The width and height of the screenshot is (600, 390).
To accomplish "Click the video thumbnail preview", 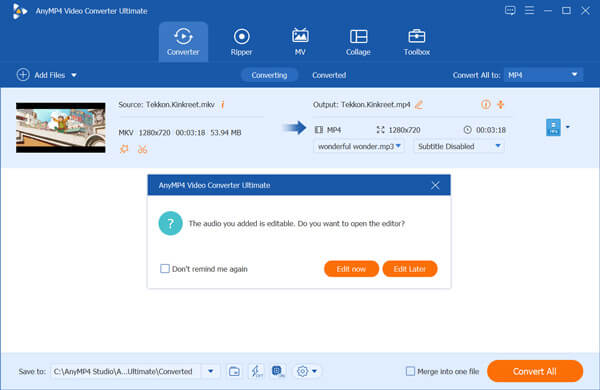I will (60, 127).
